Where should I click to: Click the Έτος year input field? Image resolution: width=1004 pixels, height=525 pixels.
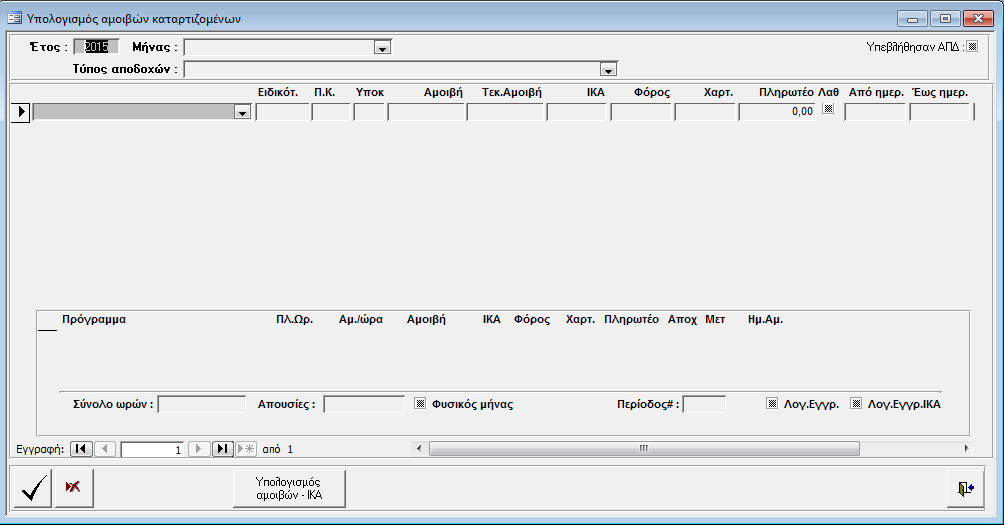click(x=102, y=46)
